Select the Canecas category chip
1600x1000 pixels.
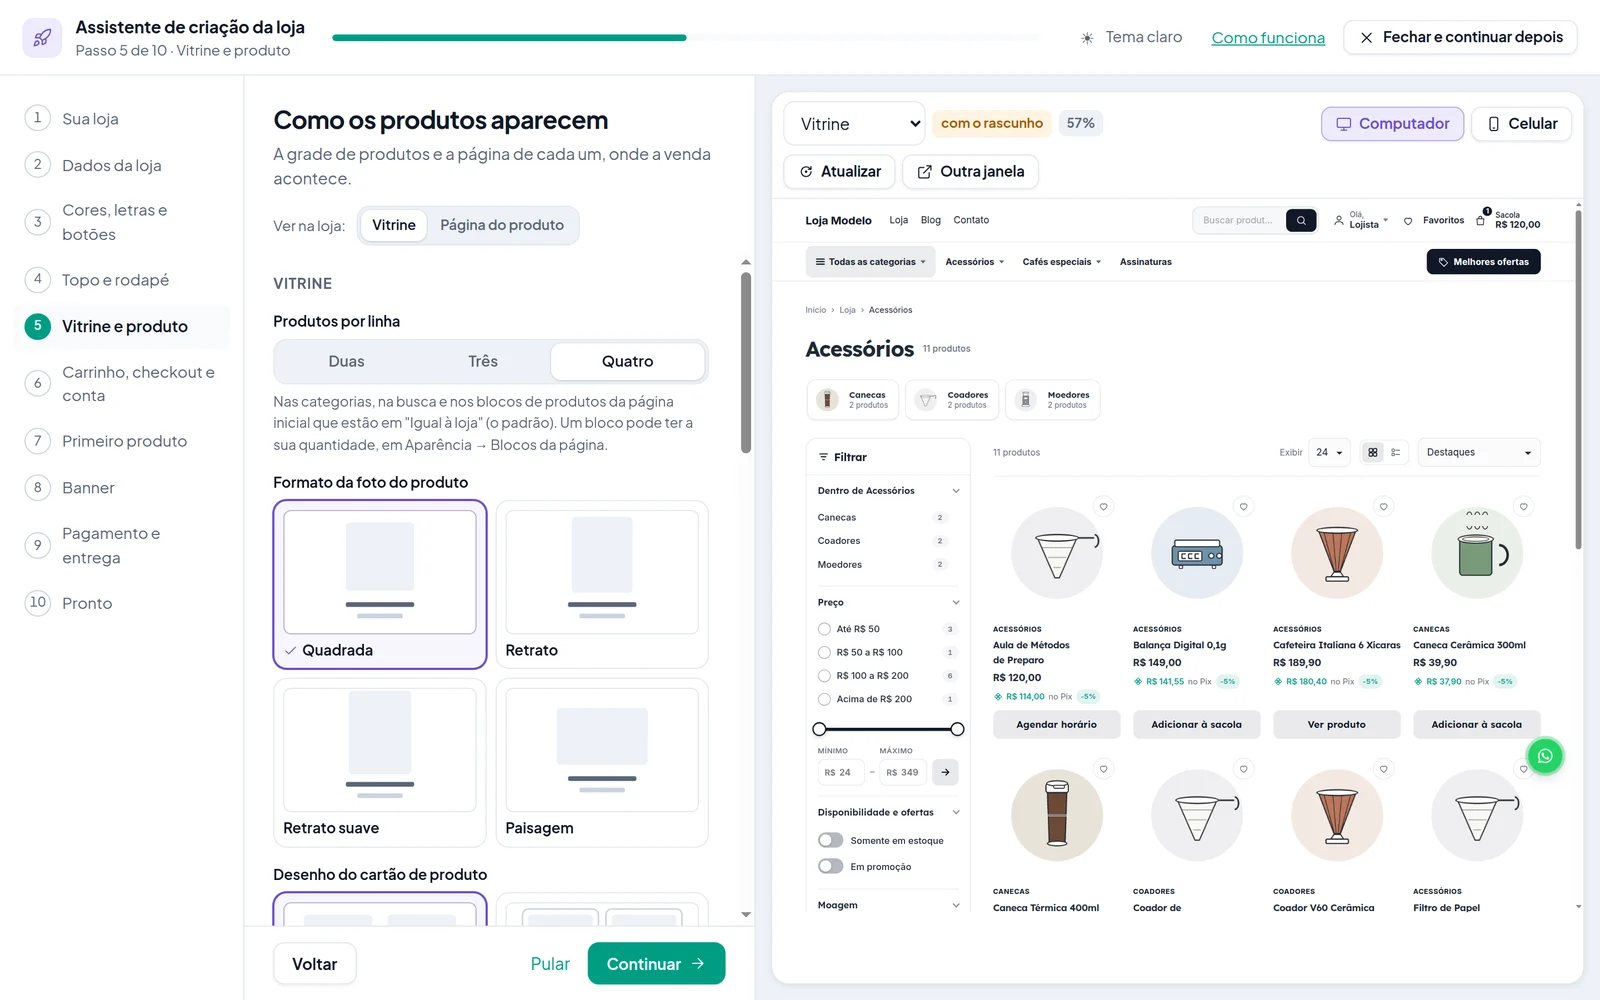(853, 400)
